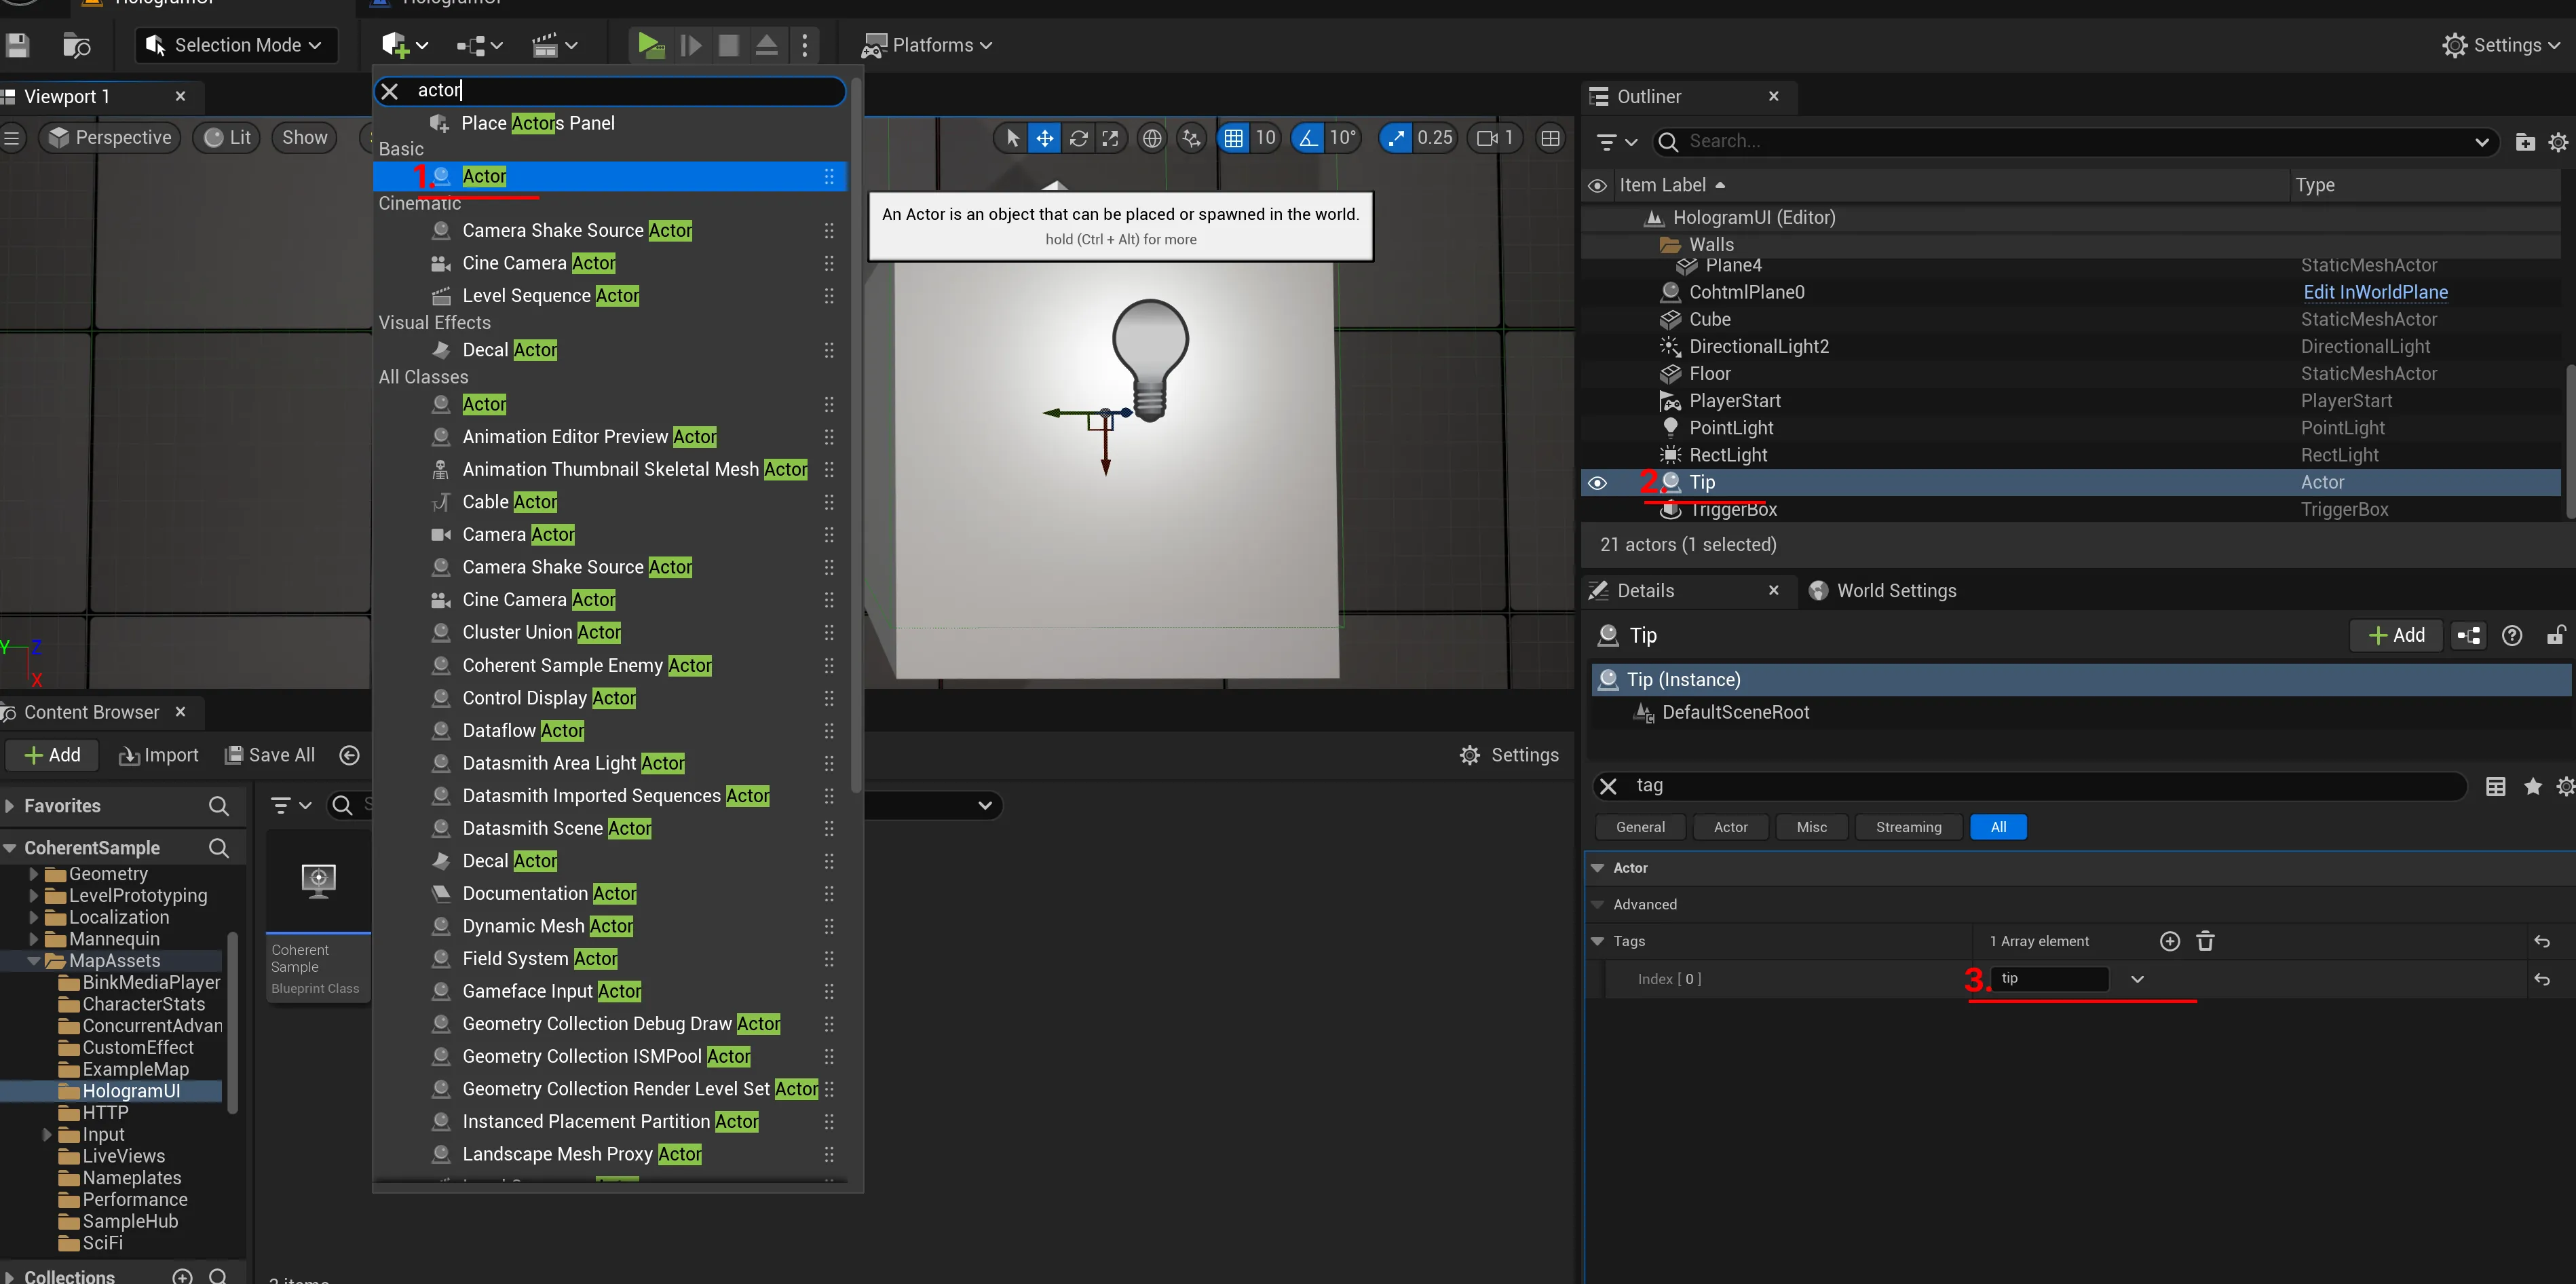This screenshot has height=1284, width=2576.
Task: Hide the Tip actor with eye icon
Action: pos(1597,483)
